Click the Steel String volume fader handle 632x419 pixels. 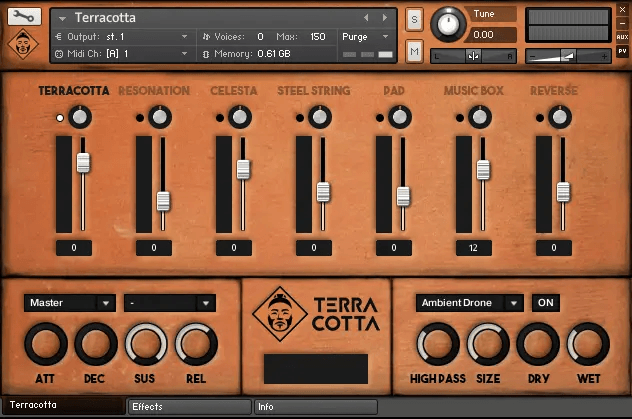coord(323,192)
